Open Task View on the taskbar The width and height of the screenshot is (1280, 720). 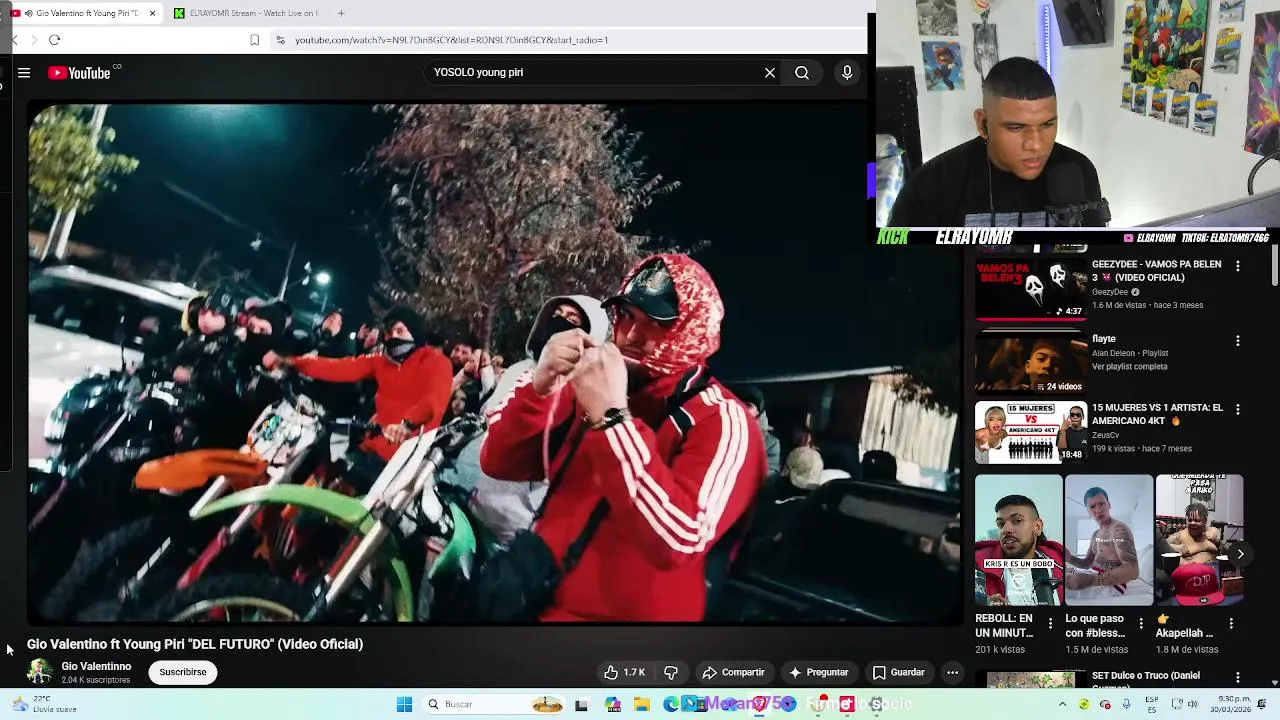581,705
